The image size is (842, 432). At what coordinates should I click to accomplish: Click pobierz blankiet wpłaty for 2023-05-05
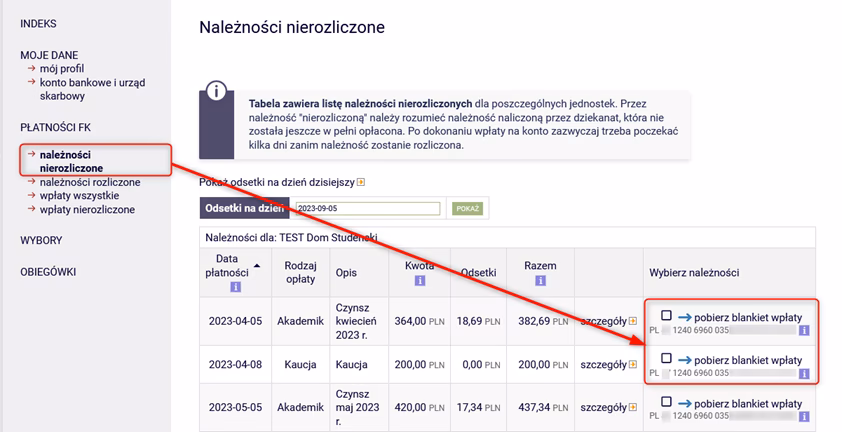point(748,404)
